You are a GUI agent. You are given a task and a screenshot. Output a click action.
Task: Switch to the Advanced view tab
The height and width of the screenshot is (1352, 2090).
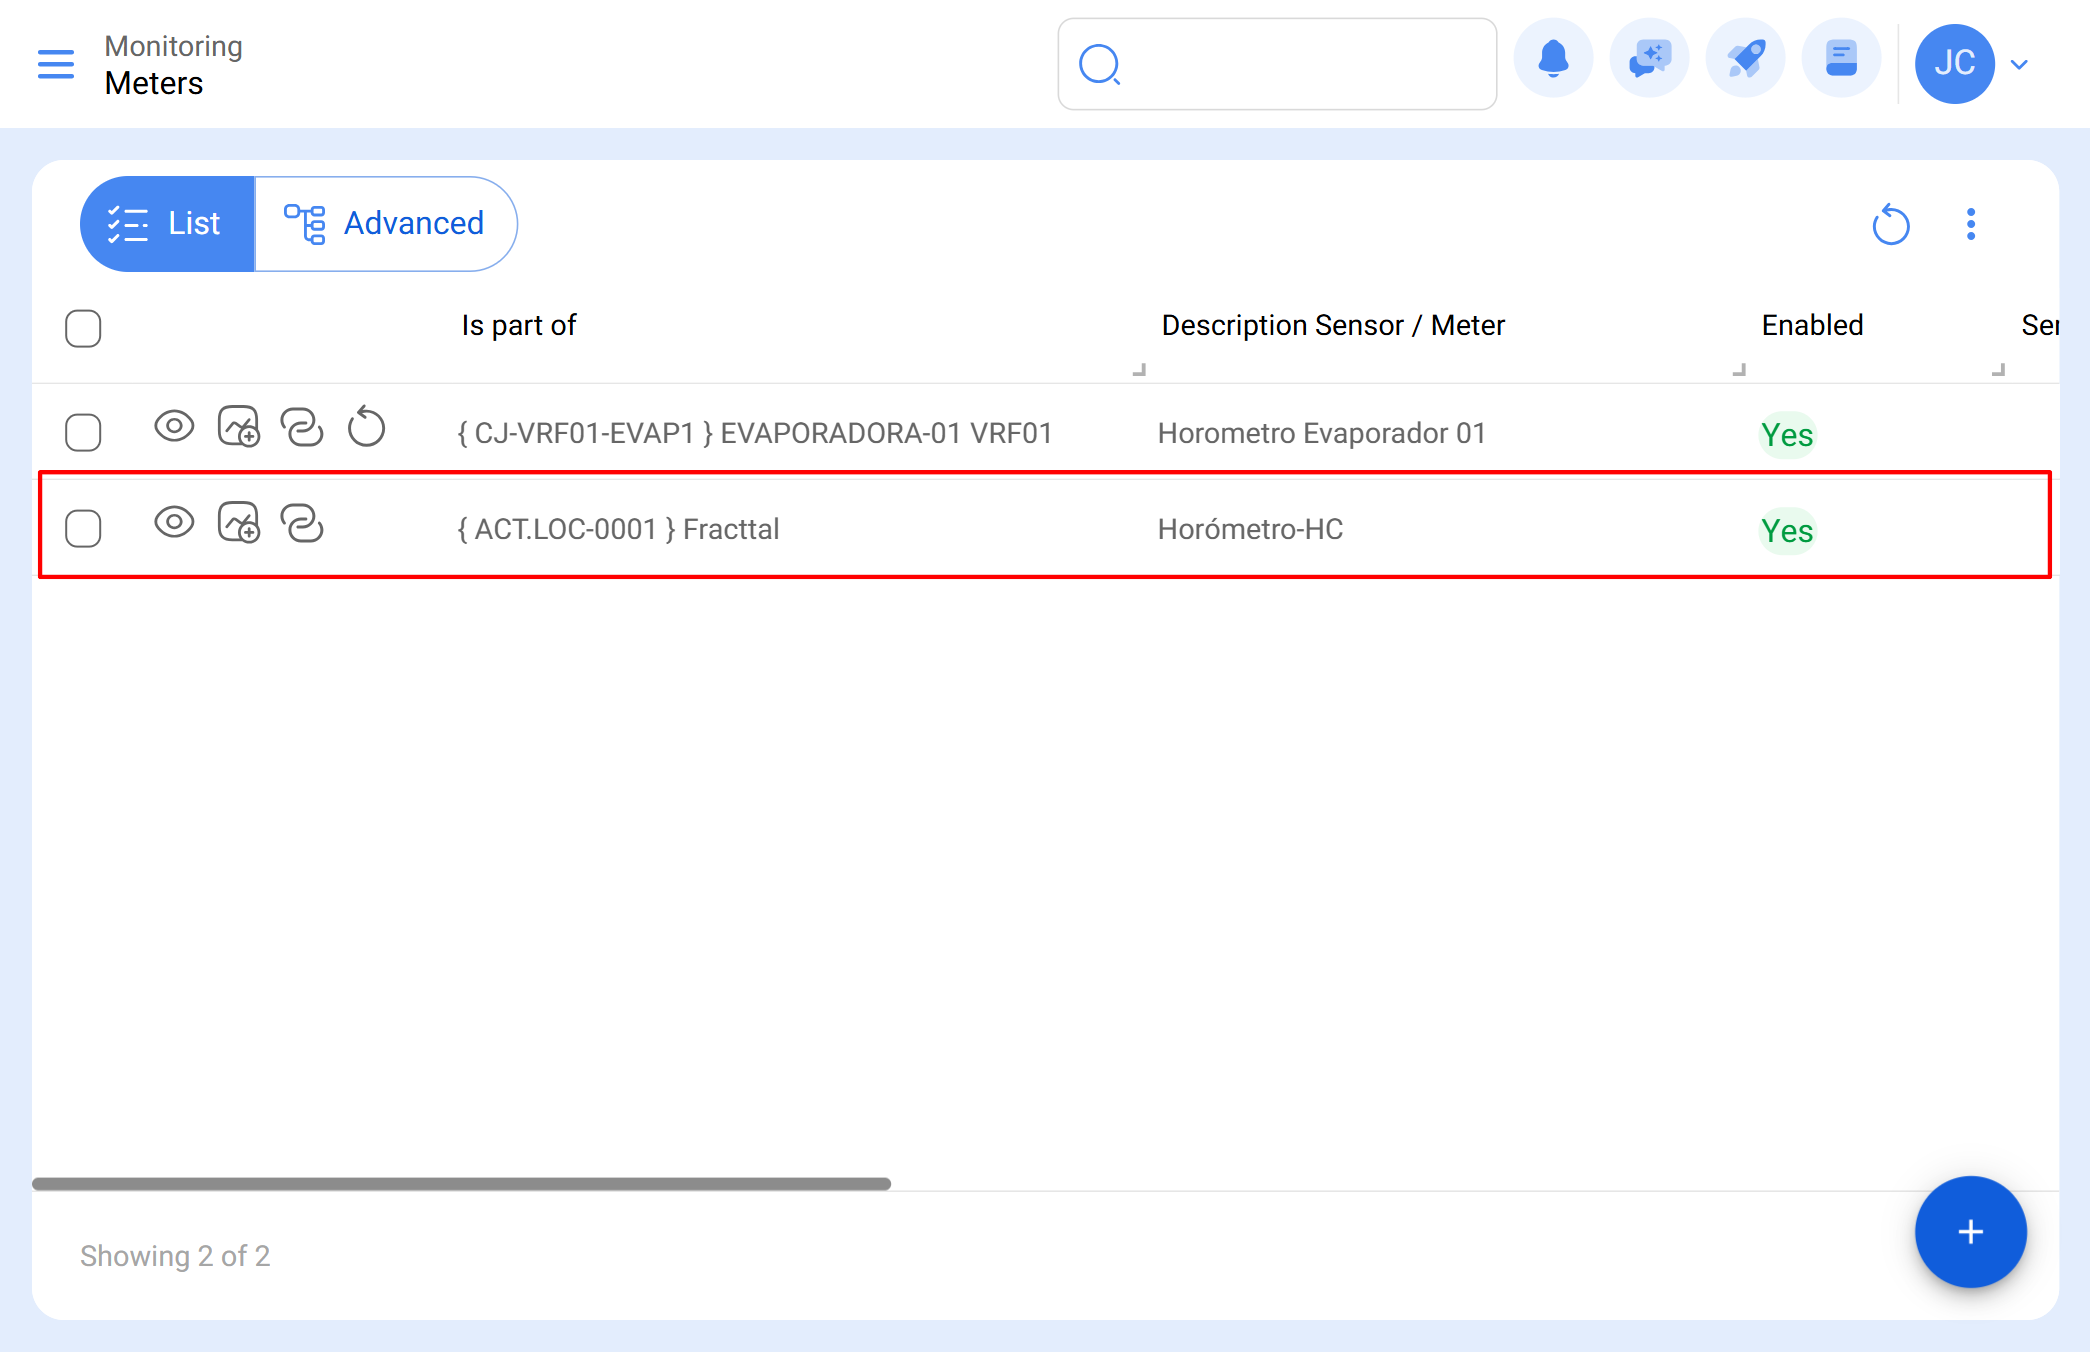pos(386,224)
